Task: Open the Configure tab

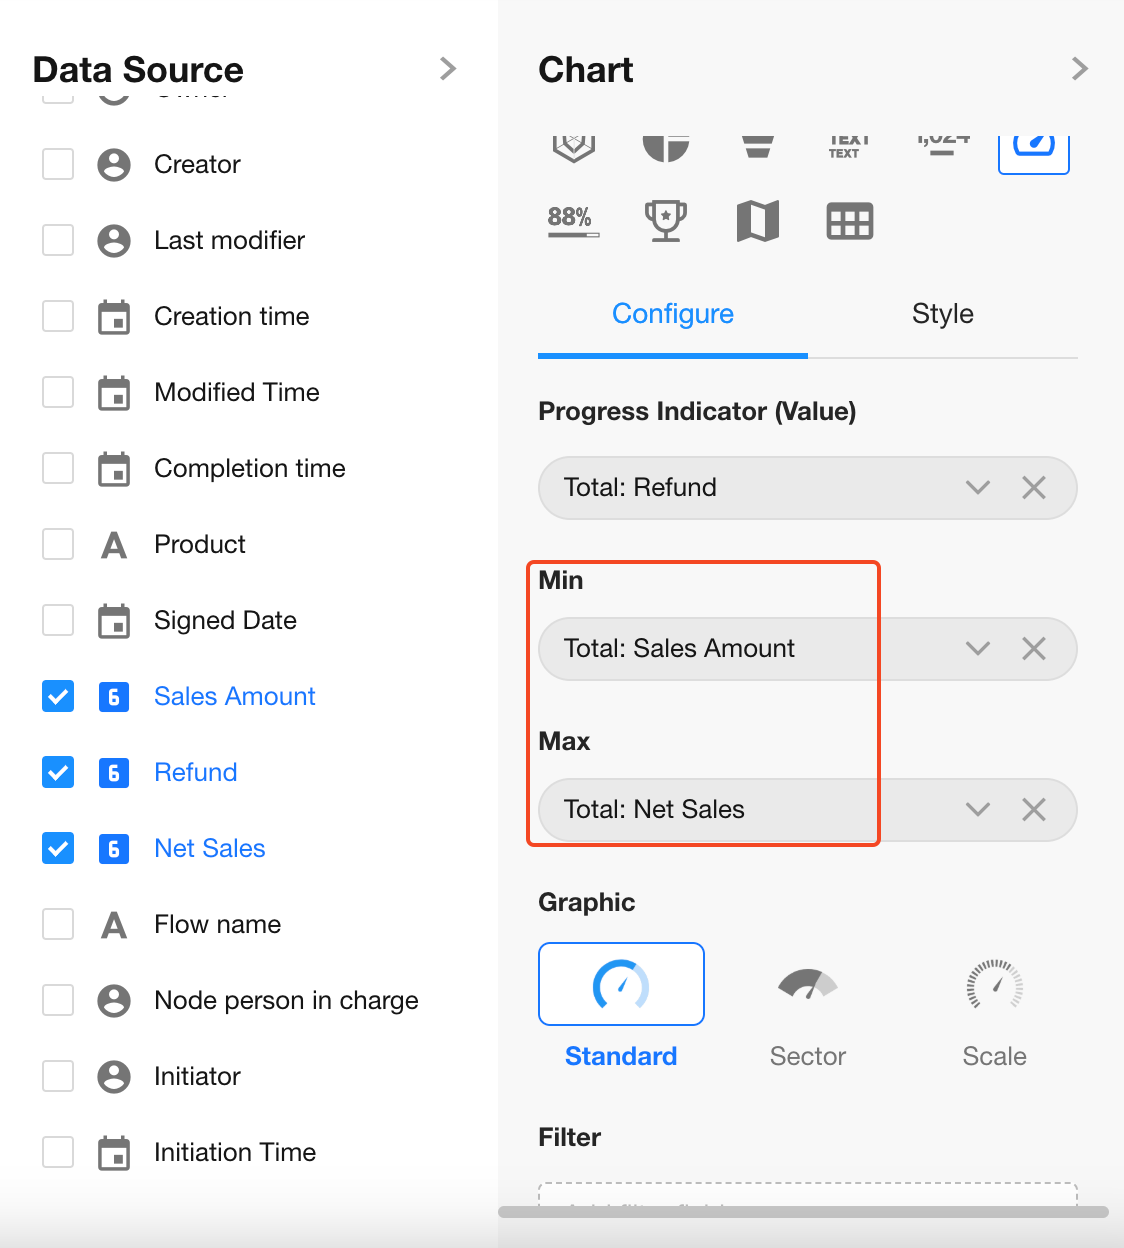Action: coord(673,314)
